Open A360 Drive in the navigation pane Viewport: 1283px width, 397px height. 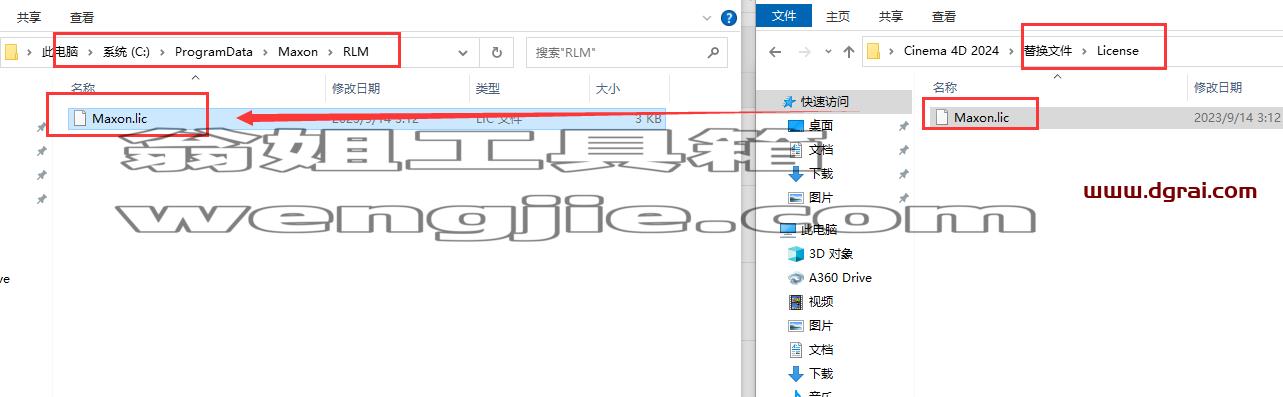(x=840, y=277)
